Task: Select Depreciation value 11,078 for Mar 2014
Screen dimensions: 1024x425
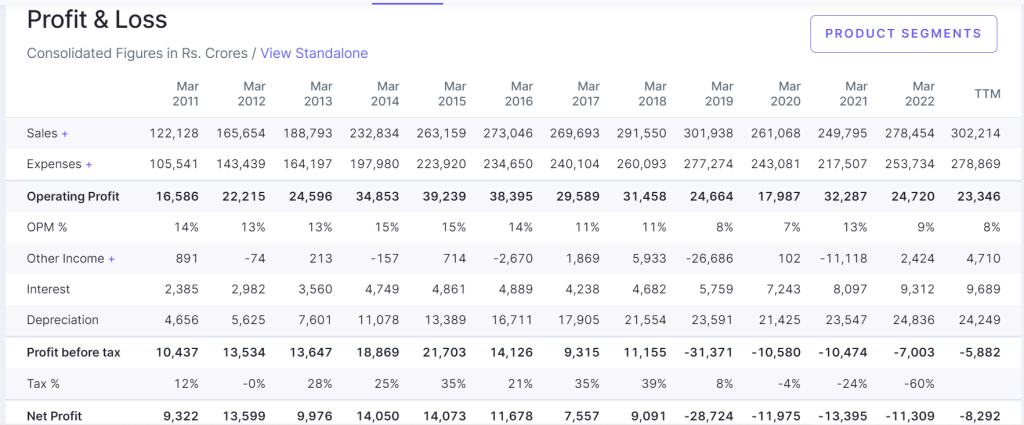Action: tap(378, 320)
